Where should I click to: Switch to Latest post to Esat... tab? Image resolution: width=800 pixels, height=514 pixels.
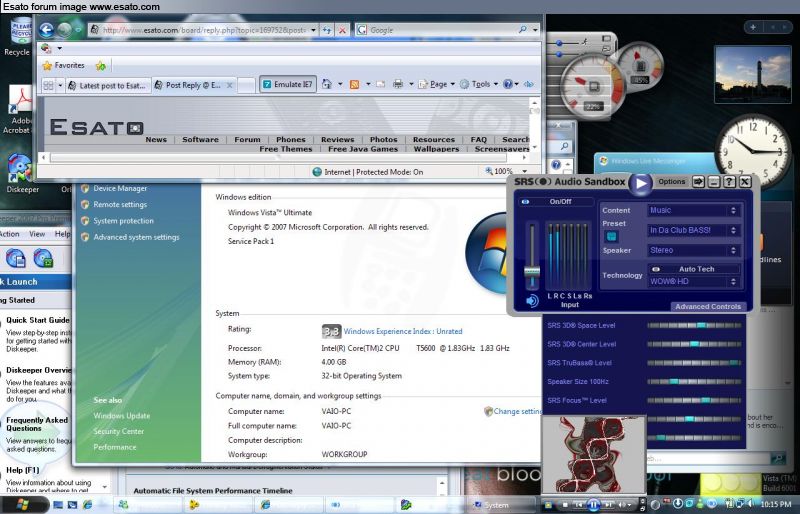coord(108,86)
